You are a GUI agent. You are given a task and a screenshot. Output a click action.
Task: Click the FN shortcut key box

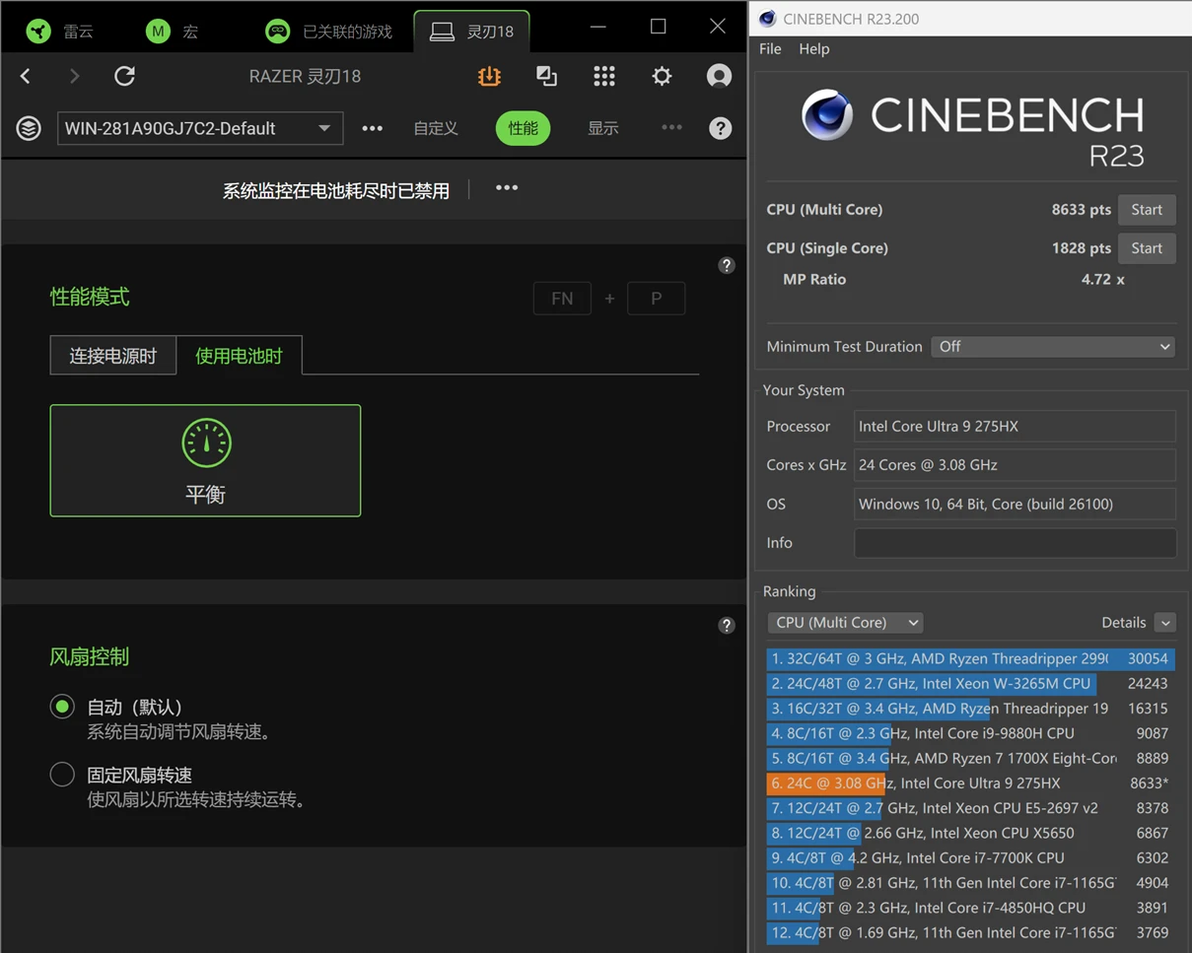click(563, 299)
